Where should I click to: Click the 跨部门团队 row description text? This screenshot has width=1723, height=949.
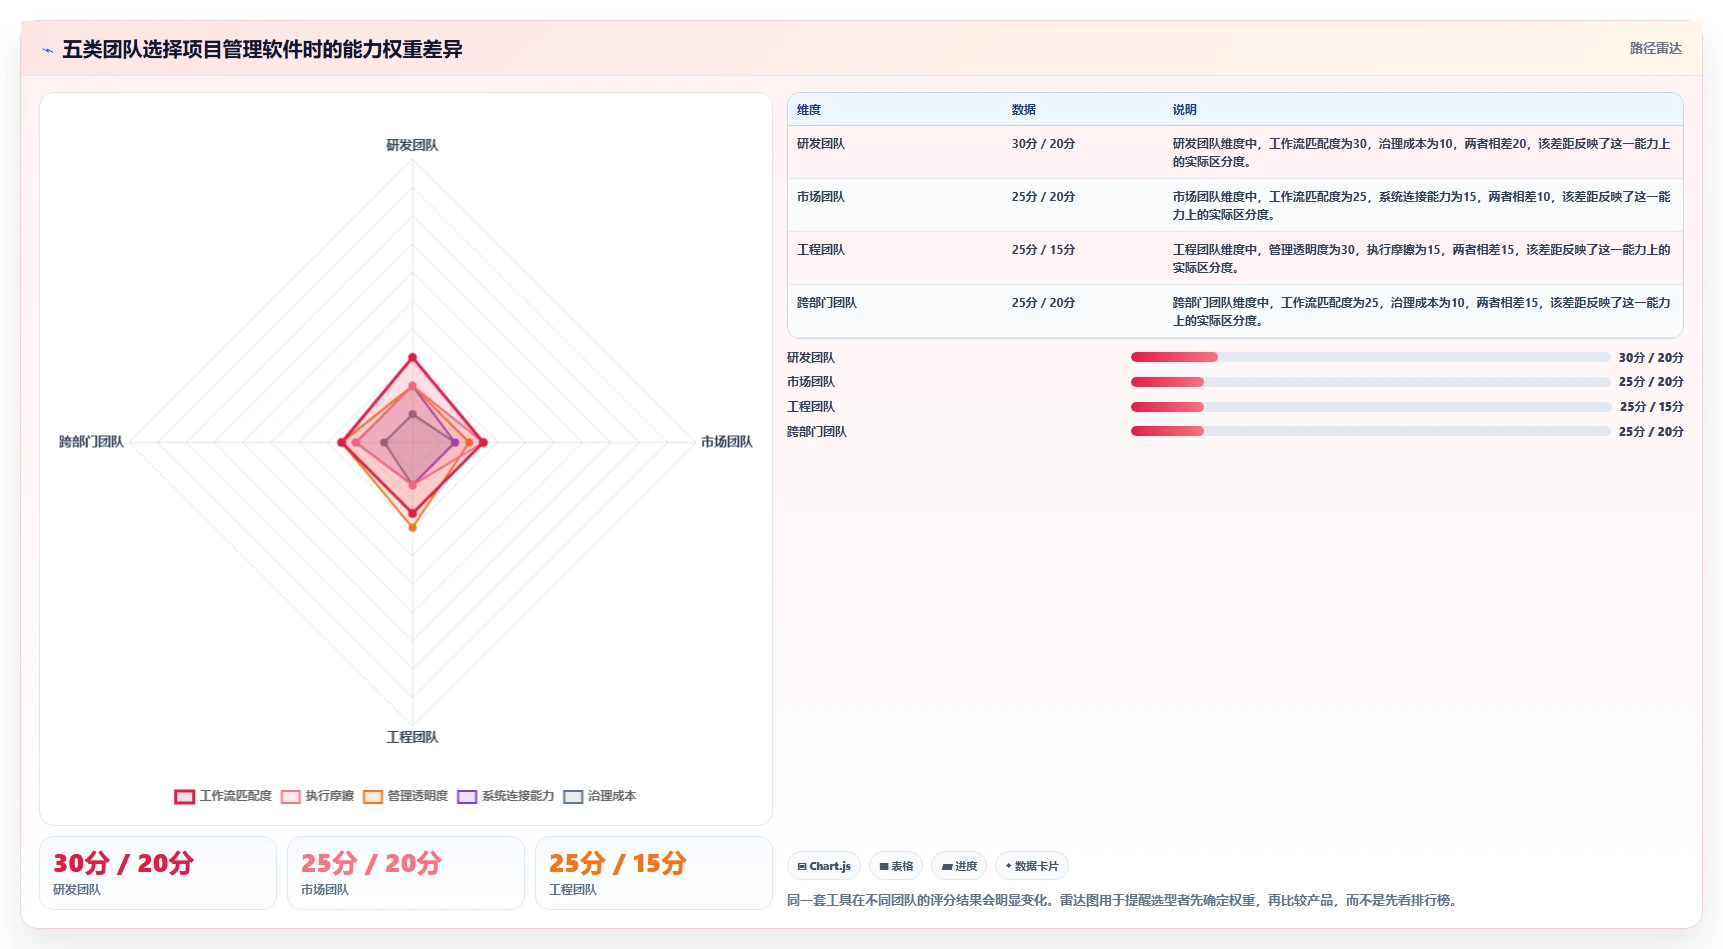click(x=1421, y=312)
